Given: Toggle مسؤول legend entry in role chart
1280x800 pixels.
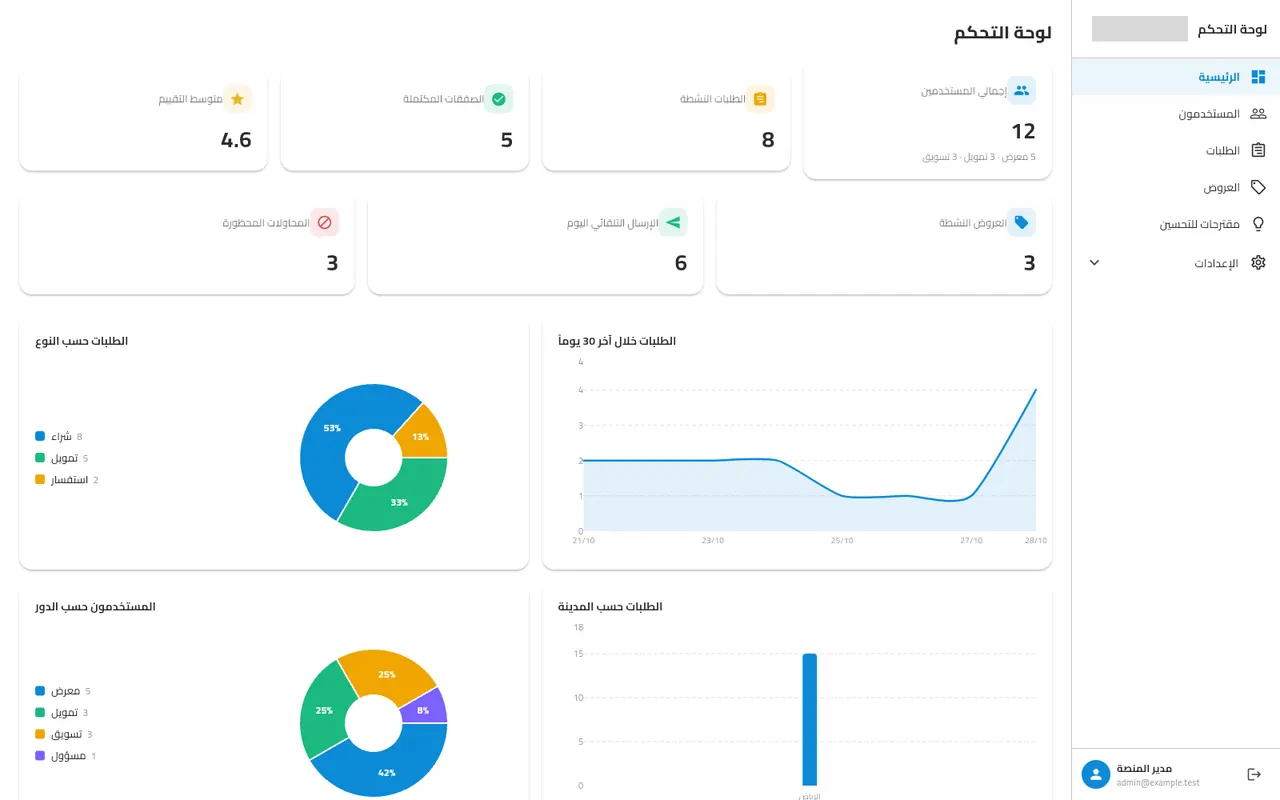Looking at the screenshot, I should pyautogui.click(x=65, y=756).
